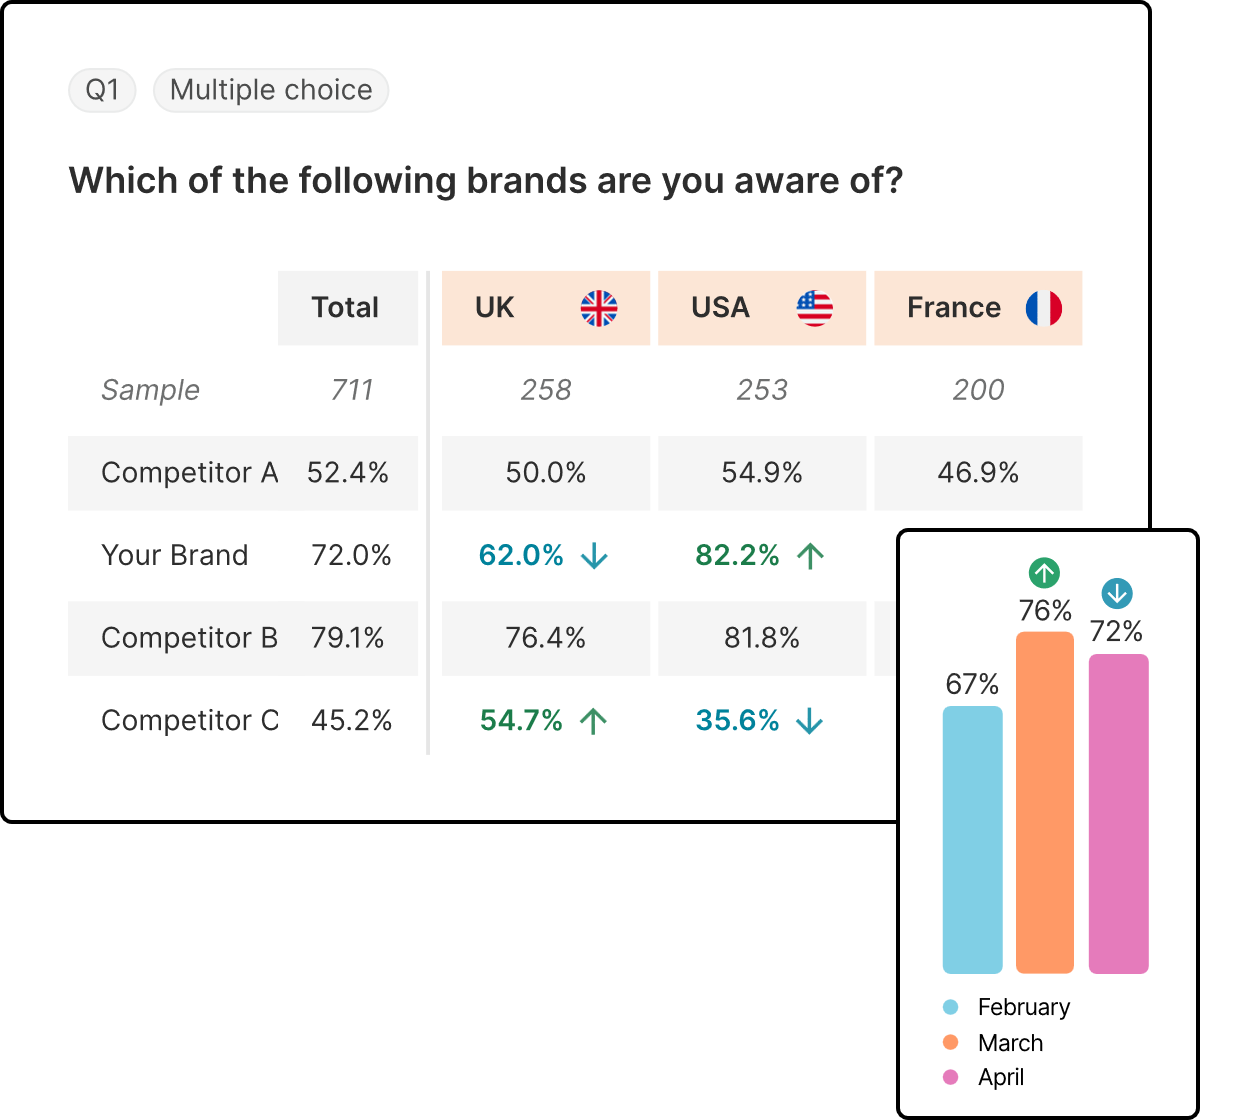Screen dimensions: 1240x1120
Task: Click the April legend color dot
Action: pyautogui.click(x=951, y=1077)
